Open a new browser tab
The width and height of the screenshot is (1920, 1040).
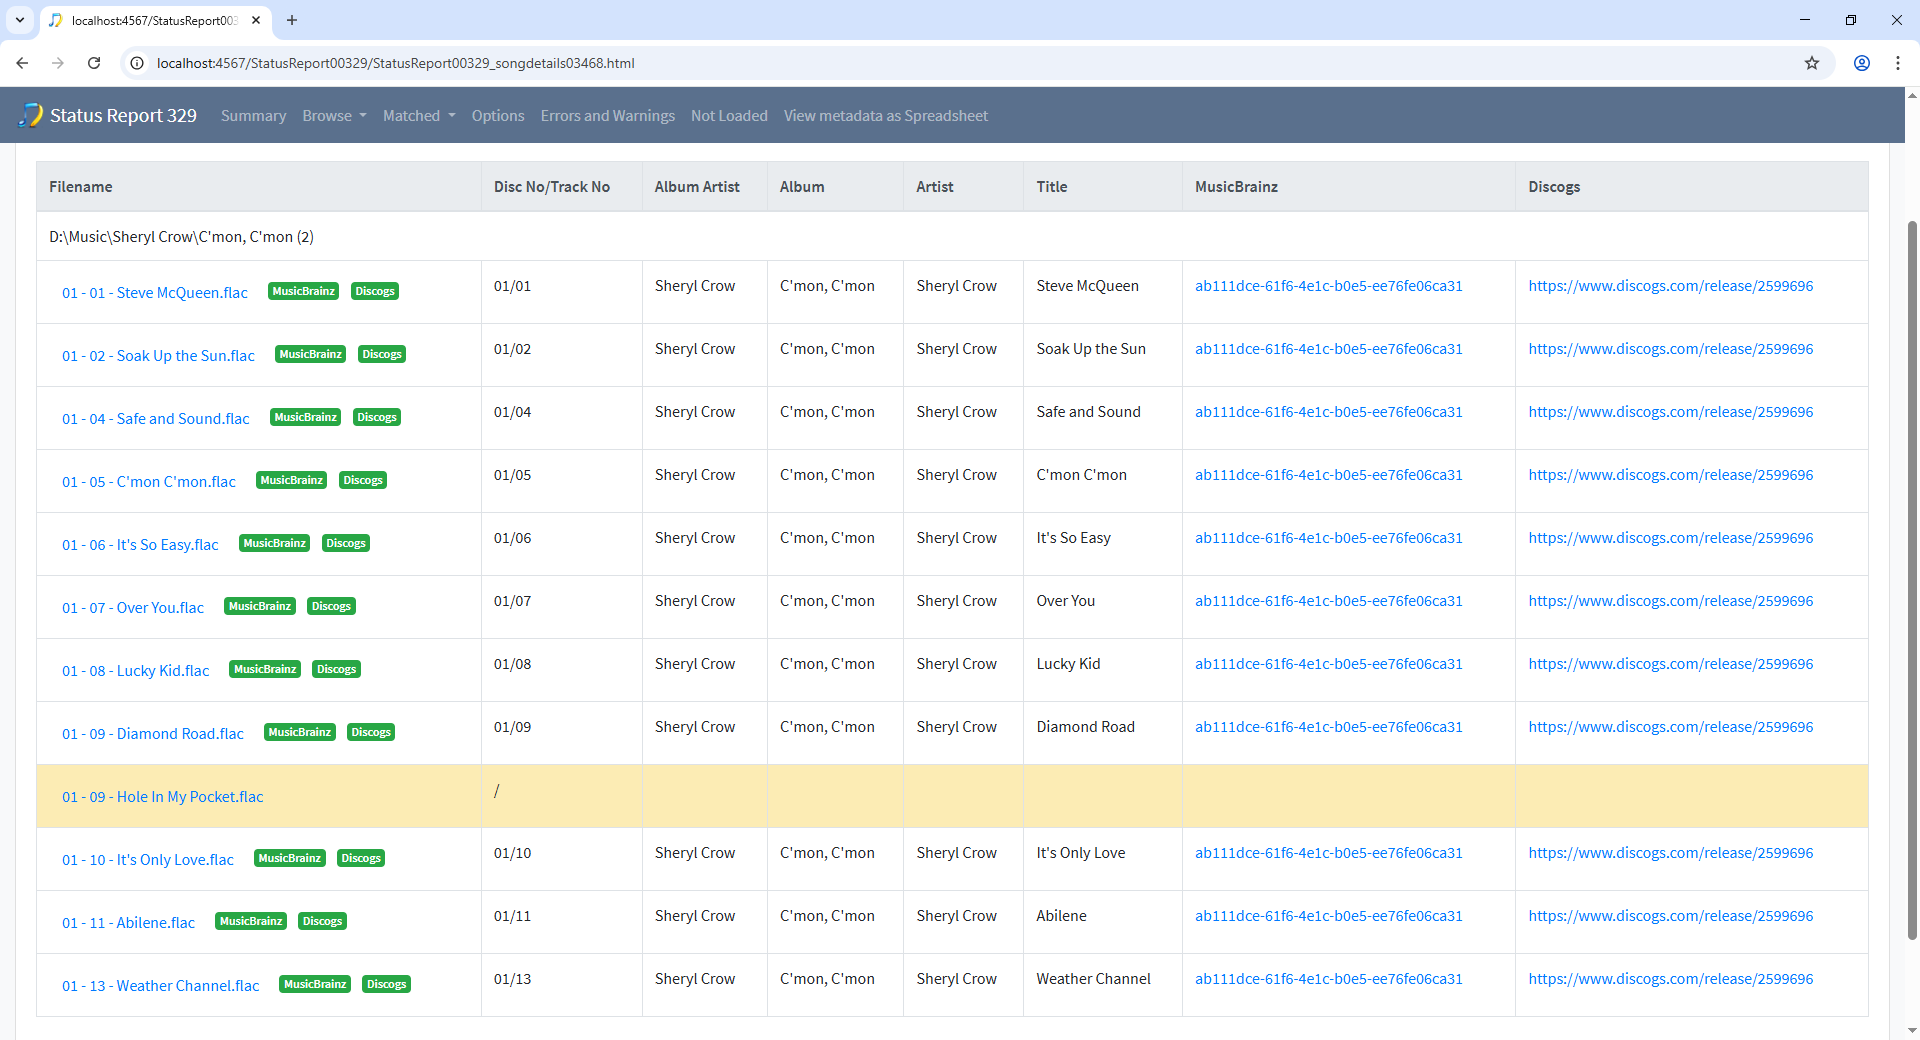click(292, 20)
